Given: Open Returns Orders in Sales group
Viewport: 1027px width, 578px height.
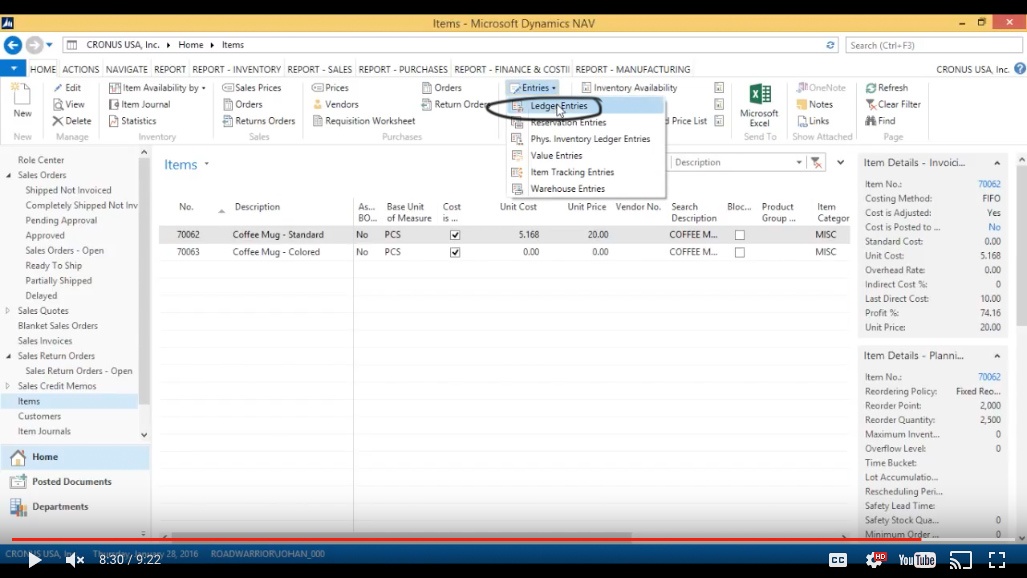Looking at the screenshot, I should [x=259, y=121].
